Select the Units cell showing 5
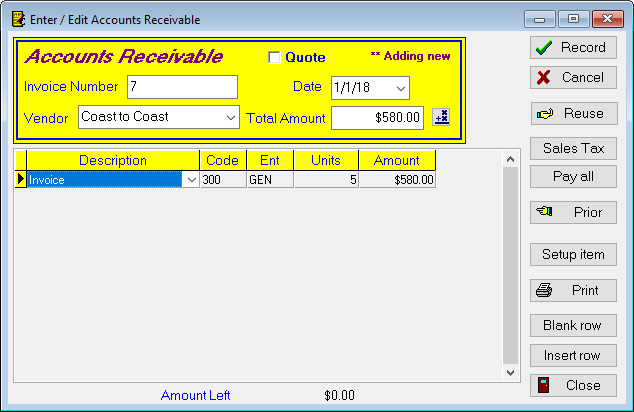This screenshot has height=412, width=634. tap(326, 180)
